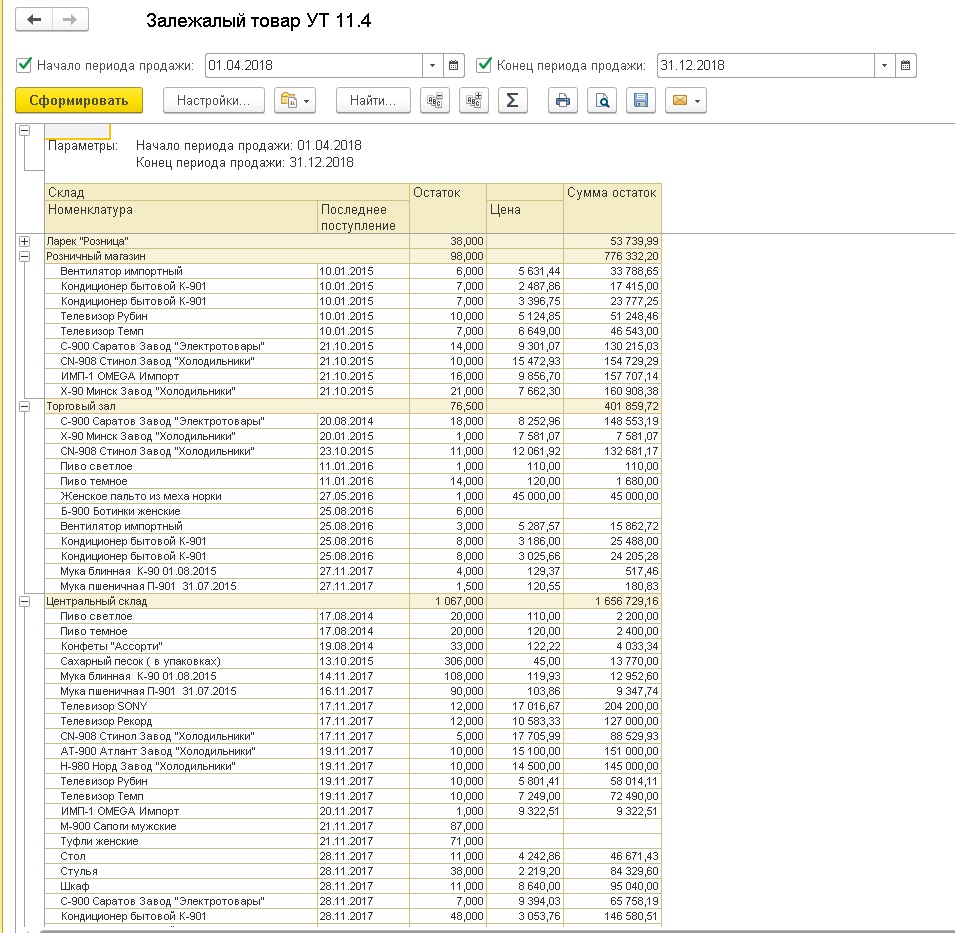Open the Настройки... dialog
Screen dimensions: 955x933
pos(213,100)
